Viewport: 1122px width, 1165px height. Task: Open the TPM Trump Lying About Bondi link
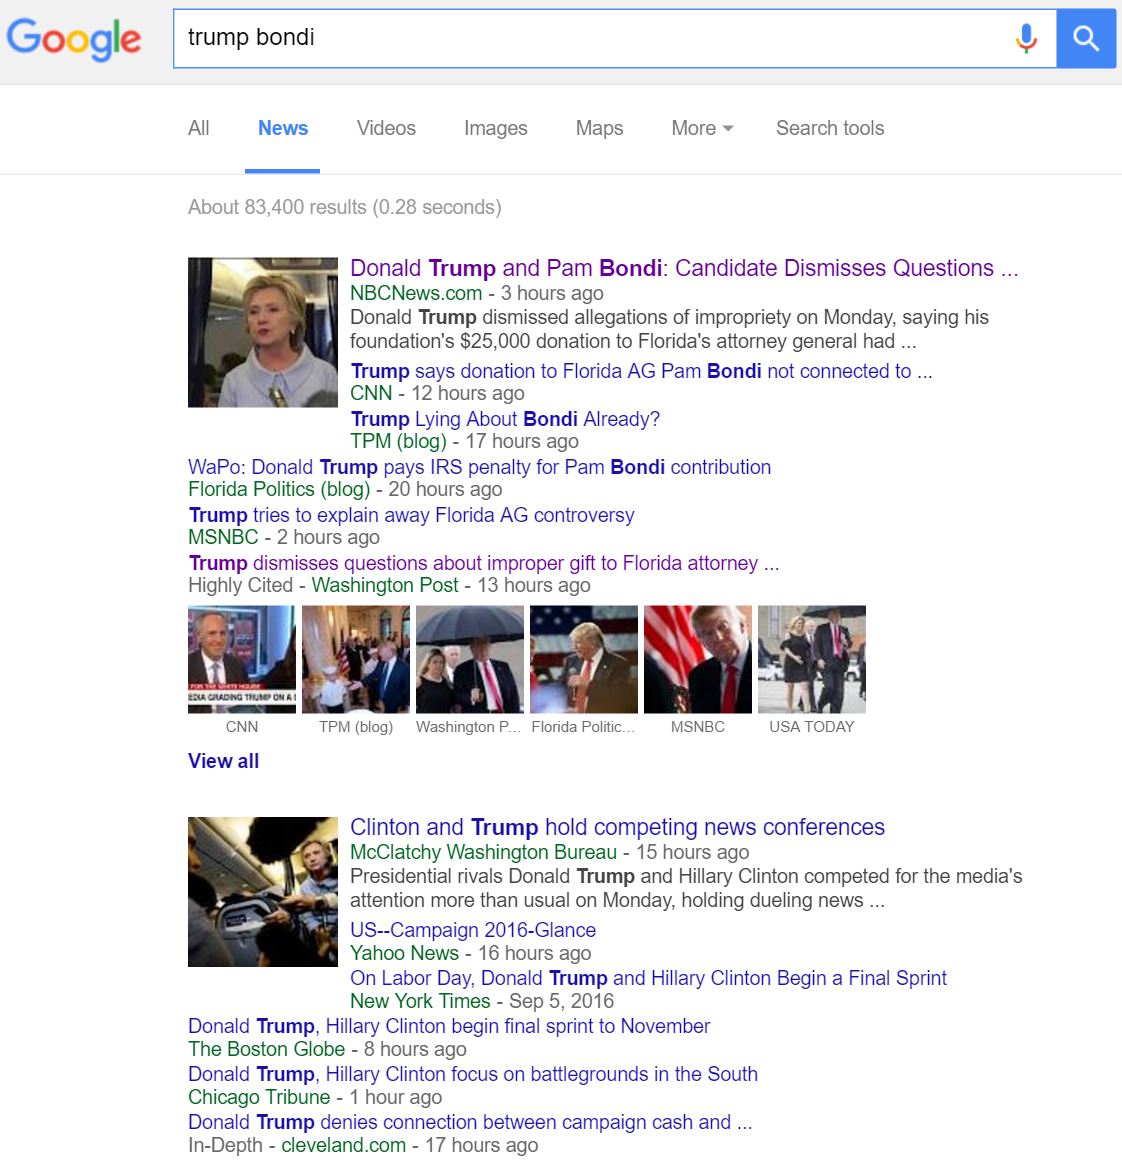click(x=505, y=419)
